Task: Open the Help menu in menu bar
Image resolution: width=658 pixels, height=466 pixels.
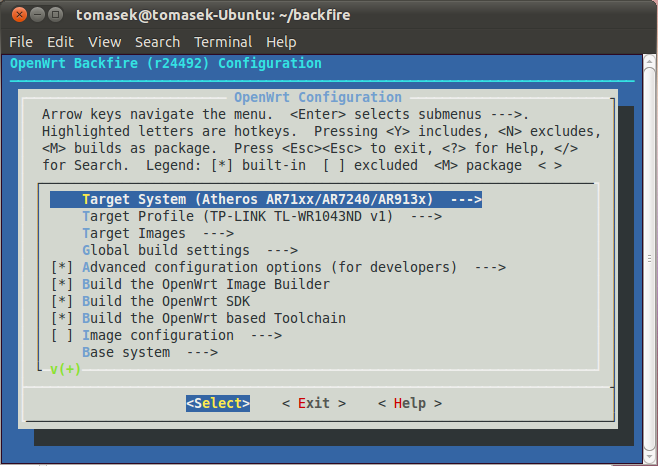Action: (281, 42)
